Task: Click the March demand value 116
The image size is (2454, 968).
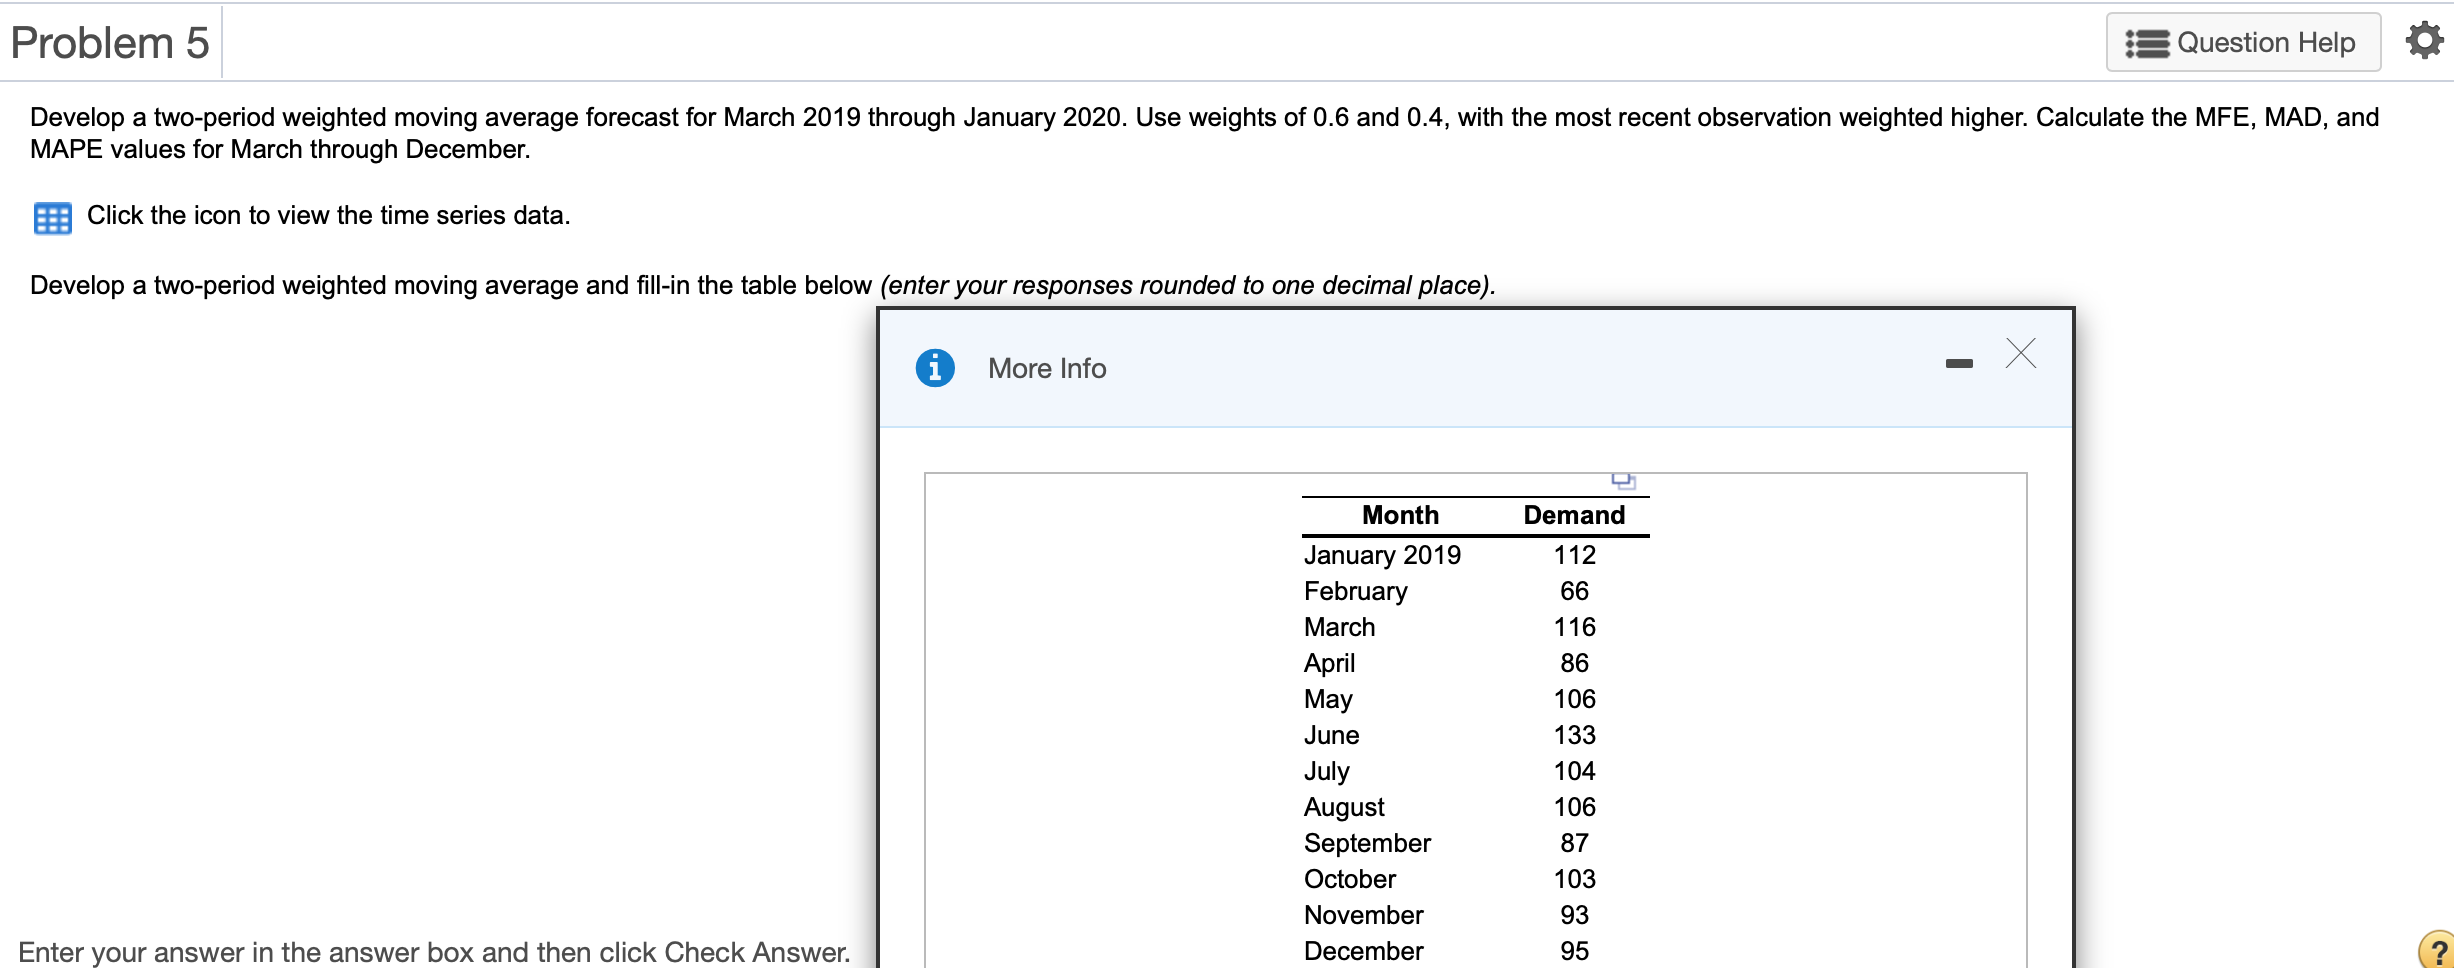Action: tap(1574, 627)
